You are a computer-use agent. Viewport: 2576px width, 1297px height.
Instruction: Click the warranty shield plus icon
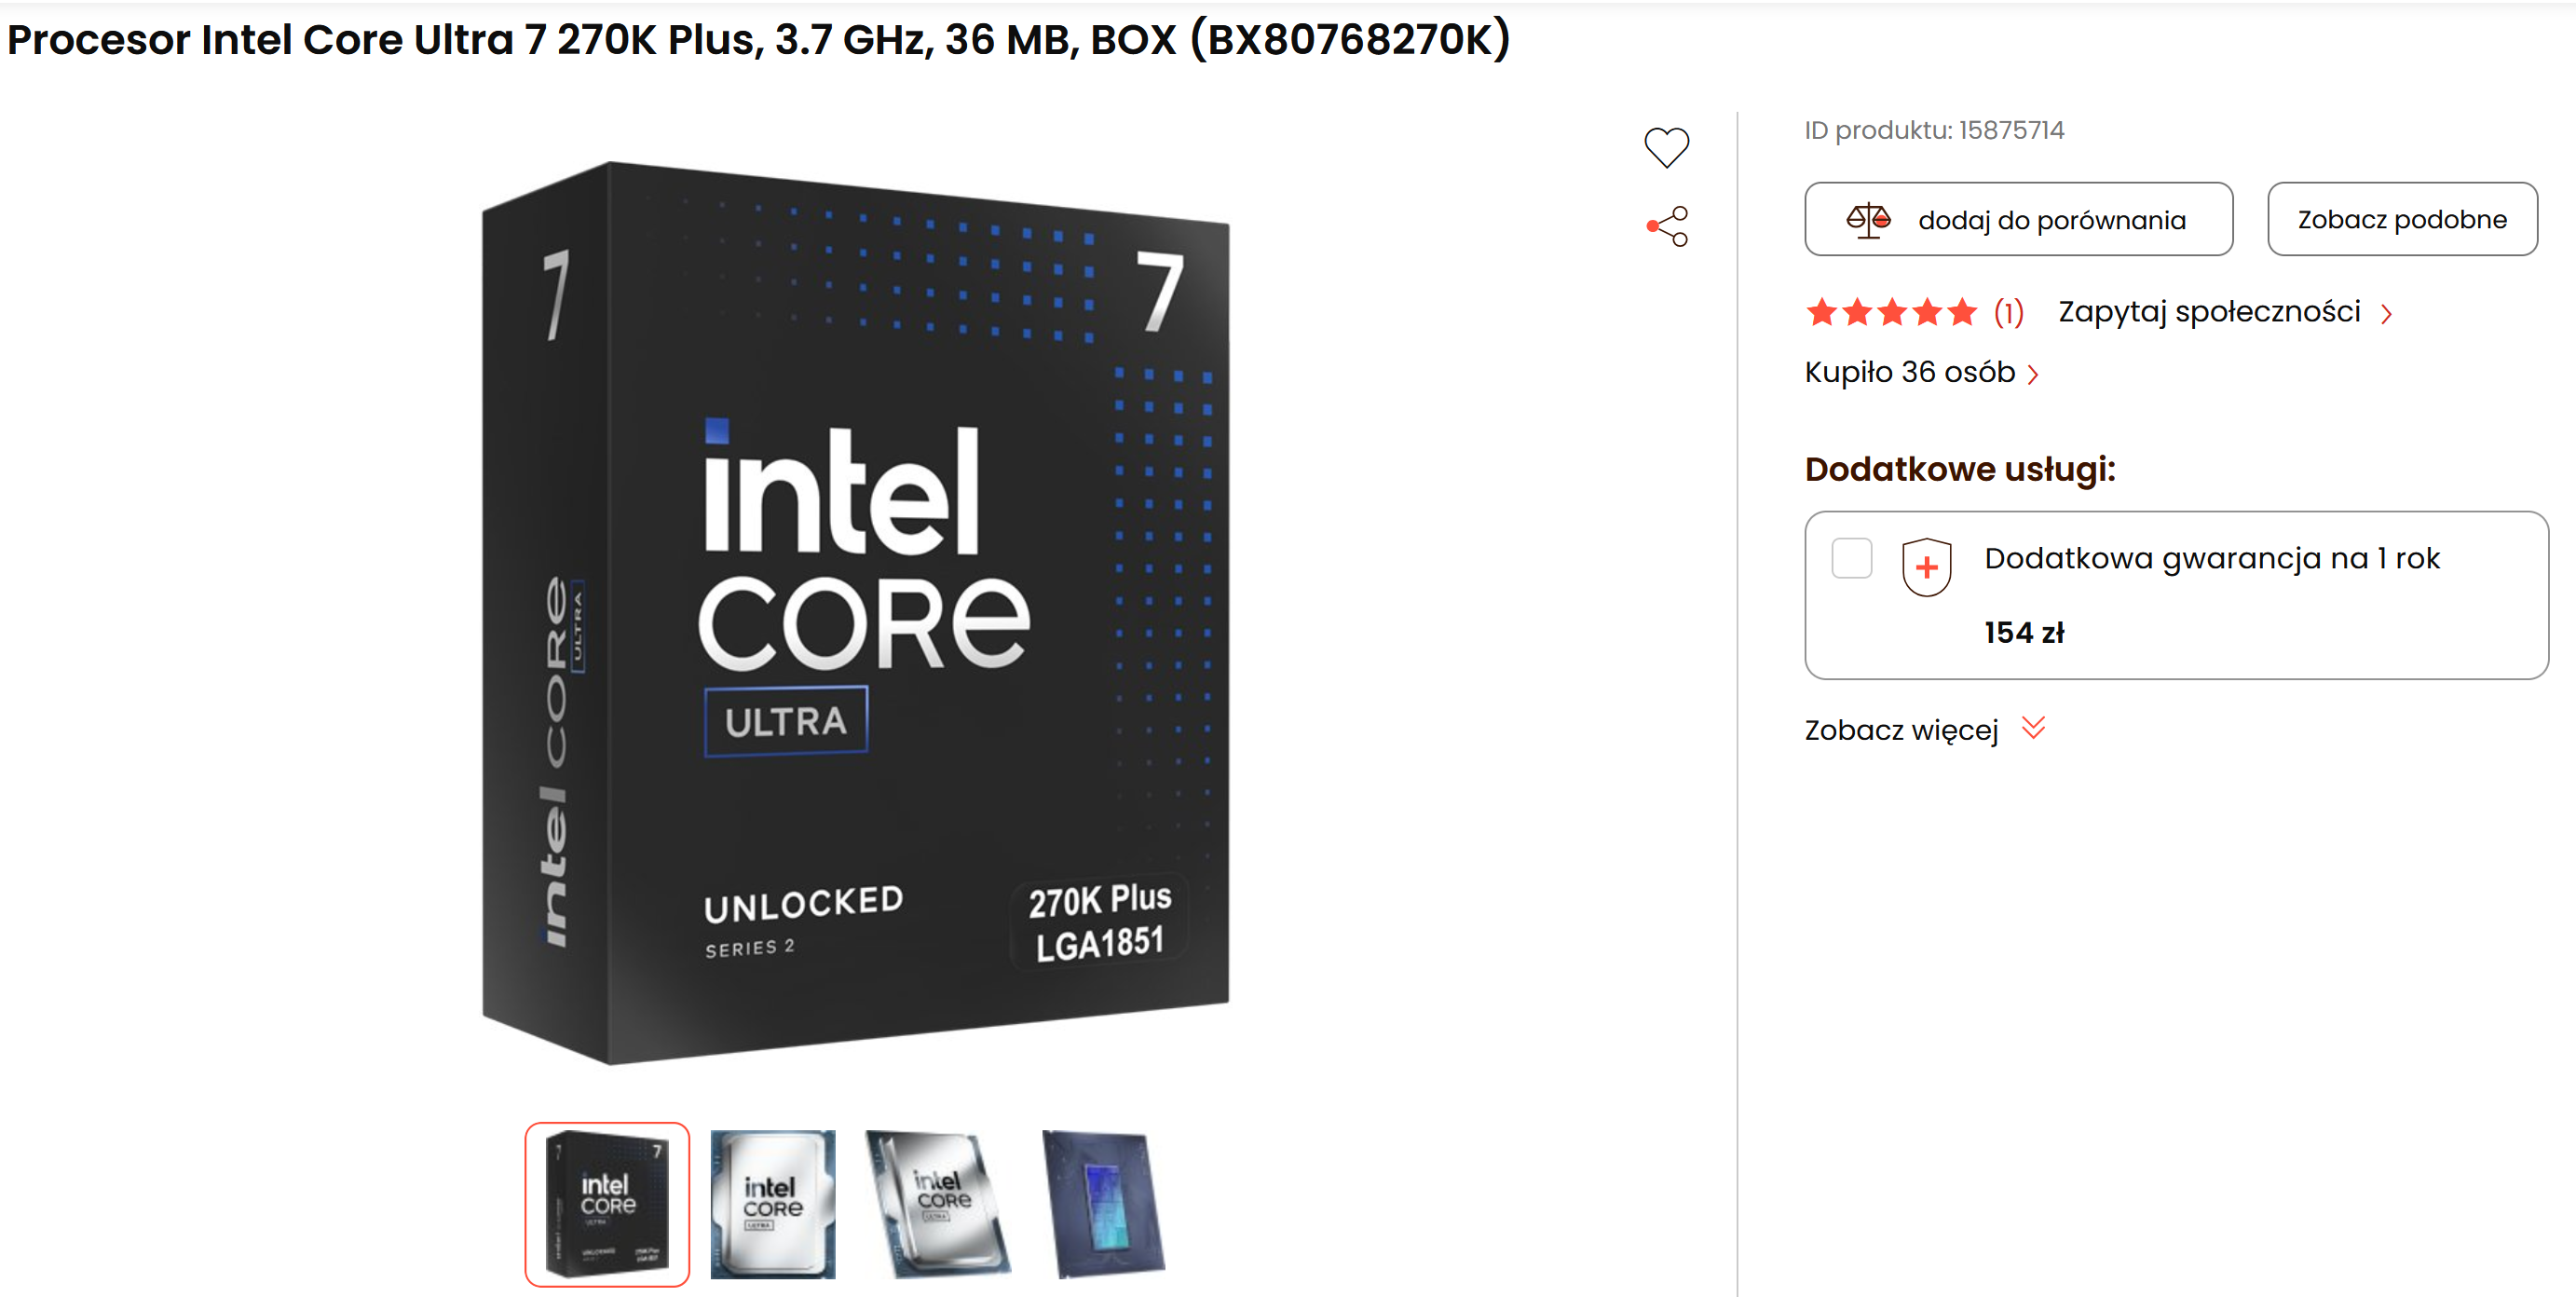1926,567
